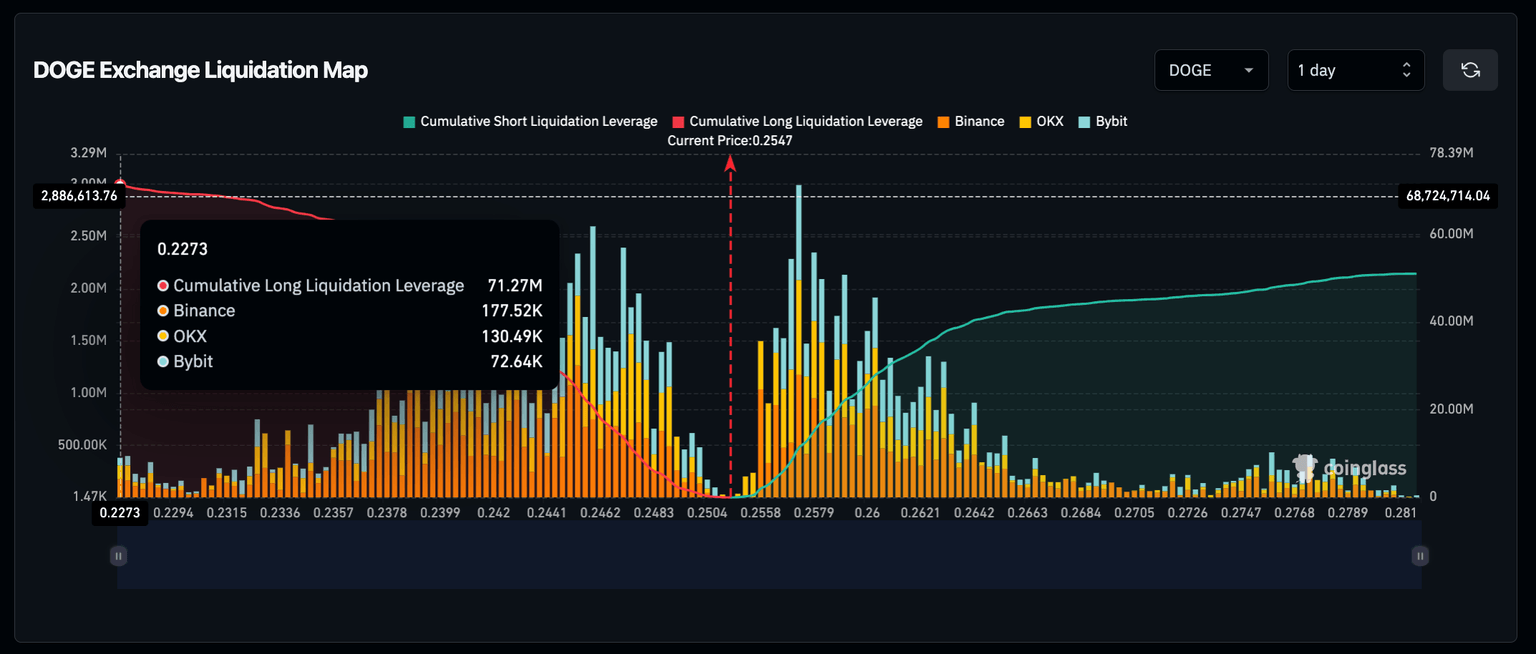
Task: Click the yellow OKX dot in the tooltip
Action: tap(161, 336)
